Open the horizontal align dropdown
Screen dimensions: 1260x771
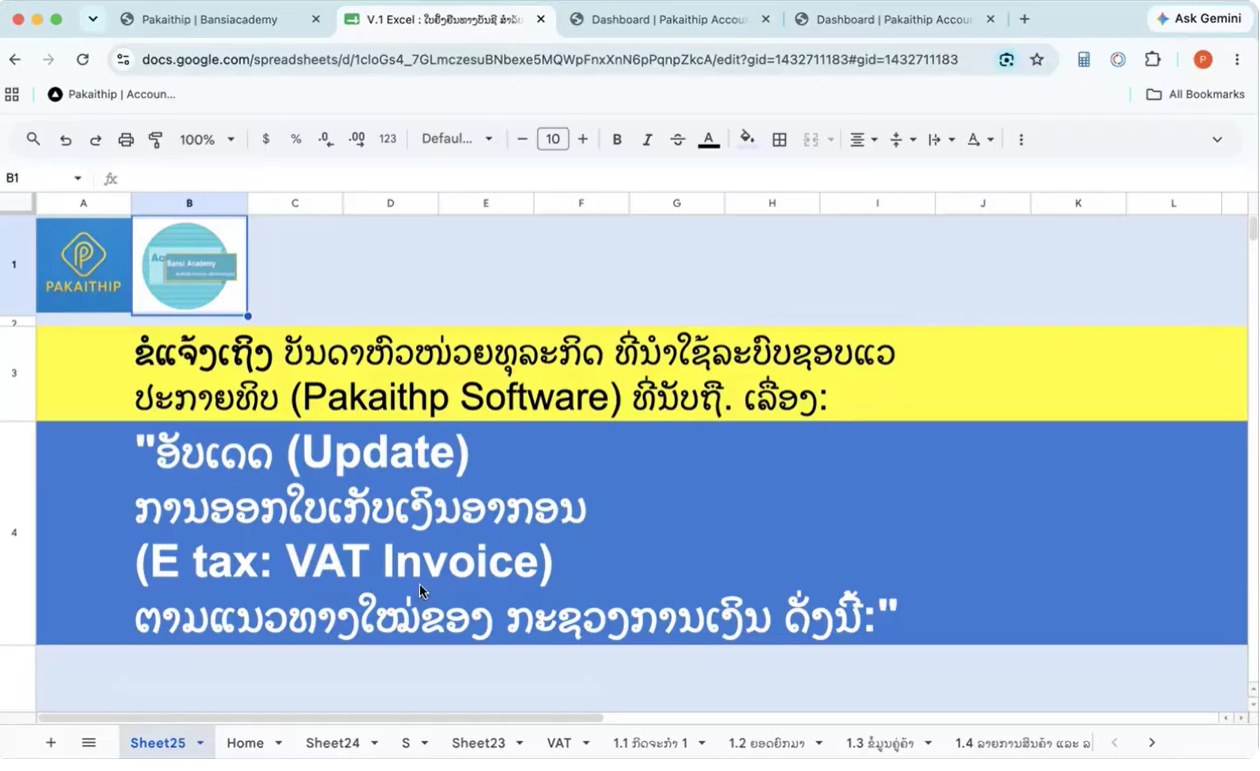point(863,140)
